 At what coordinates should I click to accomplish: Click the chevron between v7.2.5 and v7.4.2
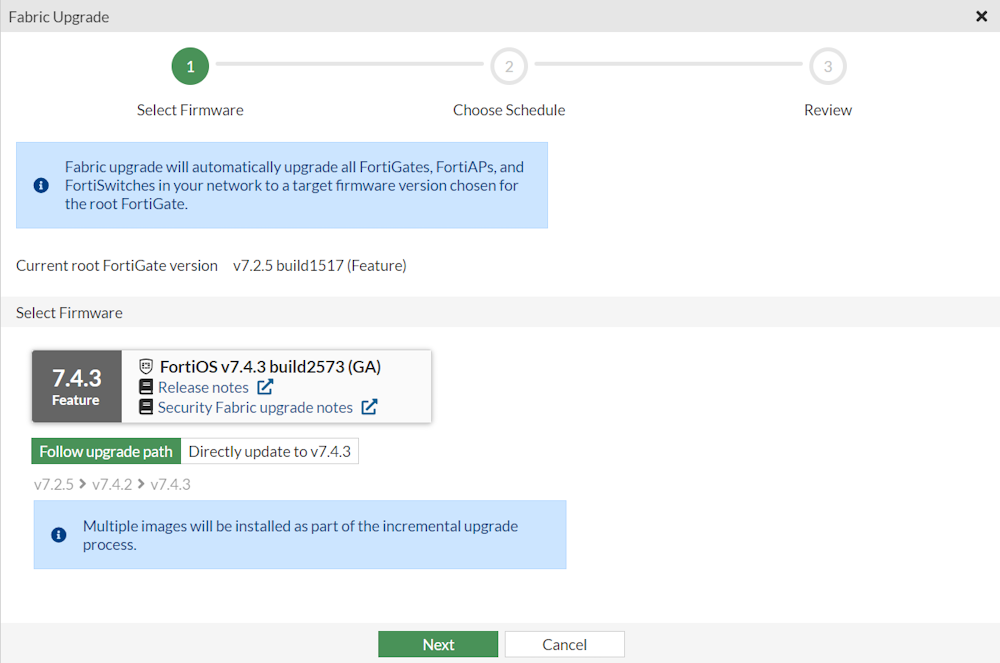click(83, 484)
